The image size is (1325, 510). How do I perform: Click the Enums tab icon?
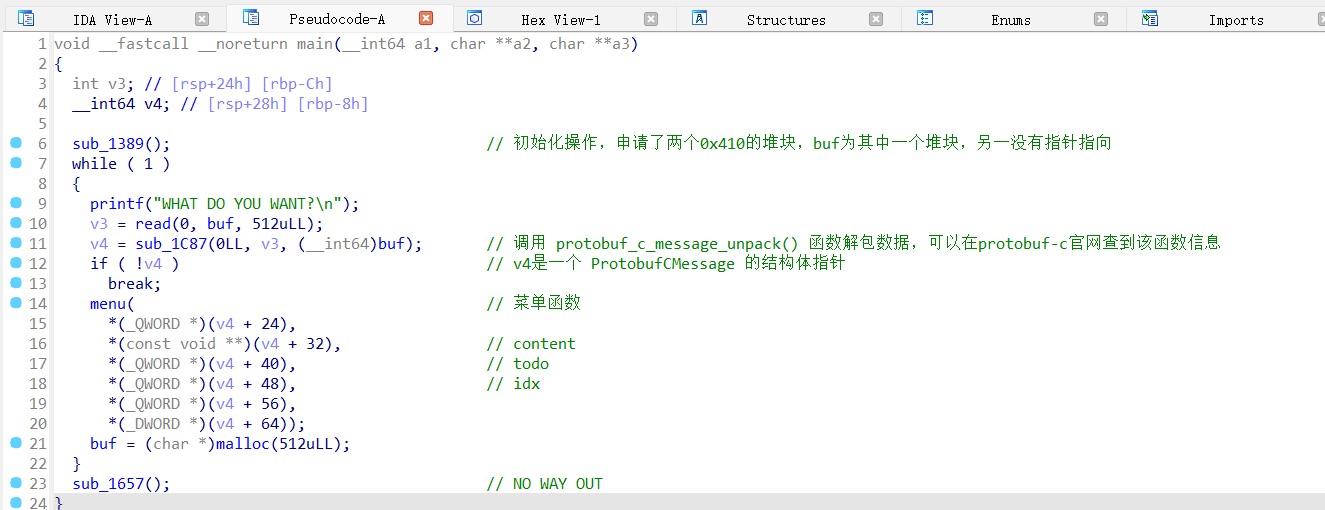(x=925, y=18)
